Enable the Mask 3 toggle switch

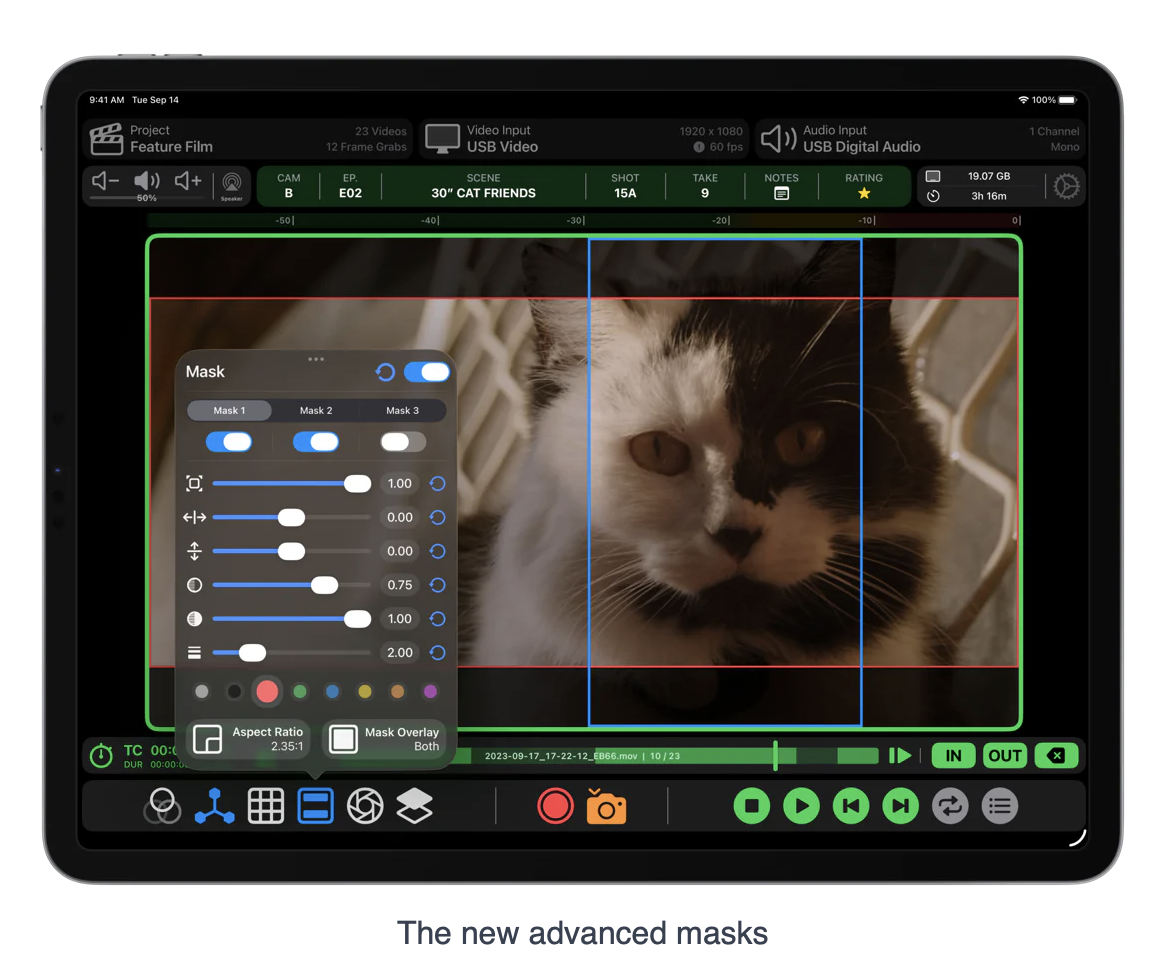click(x=402, y=442)
